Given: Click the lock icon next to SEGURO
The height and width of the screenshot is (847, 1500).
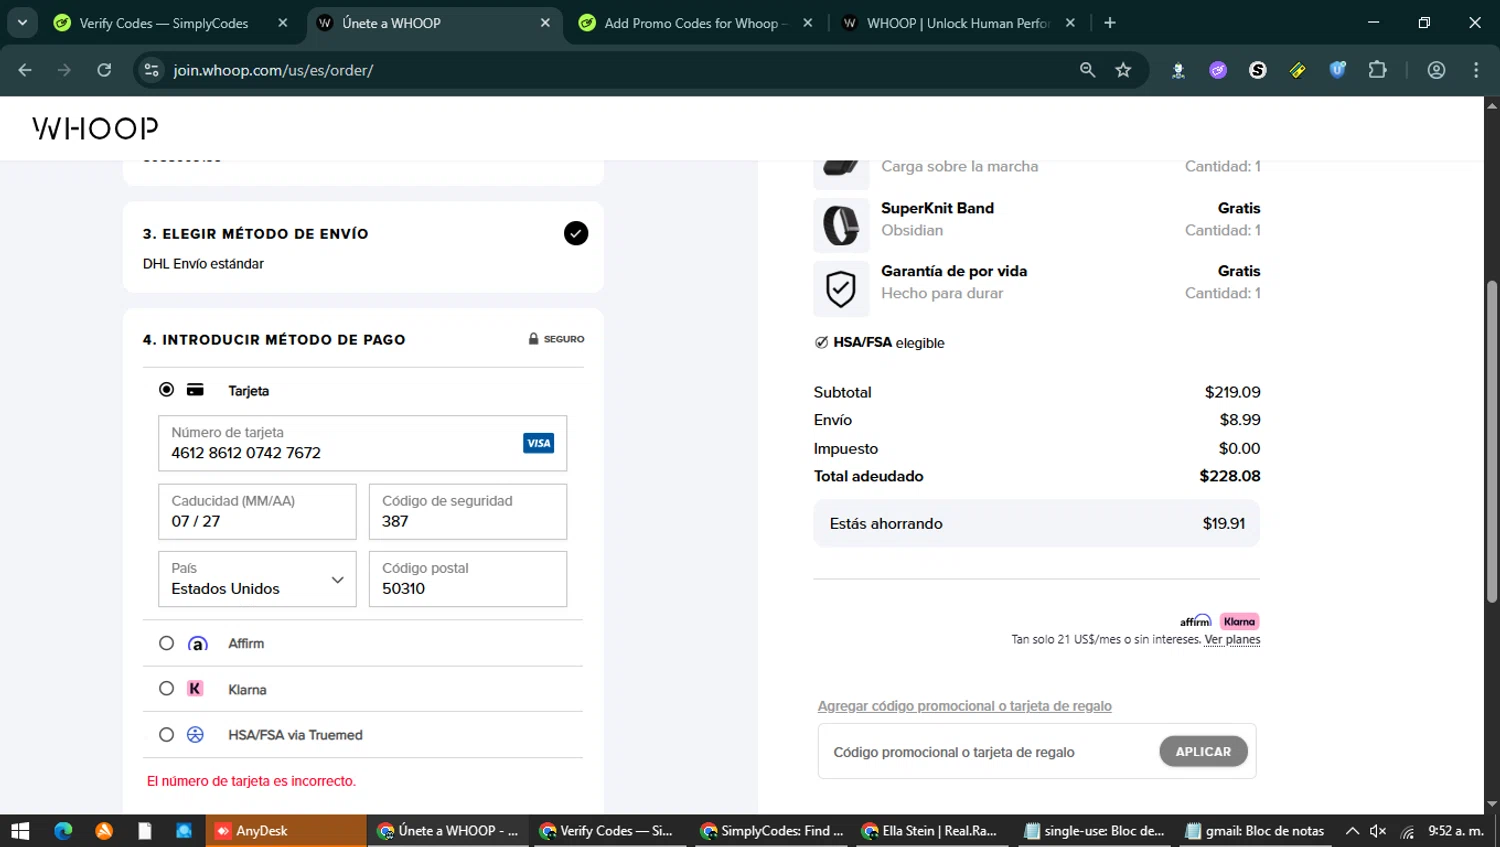Looking at the screenshot, I should coord(533,339).
